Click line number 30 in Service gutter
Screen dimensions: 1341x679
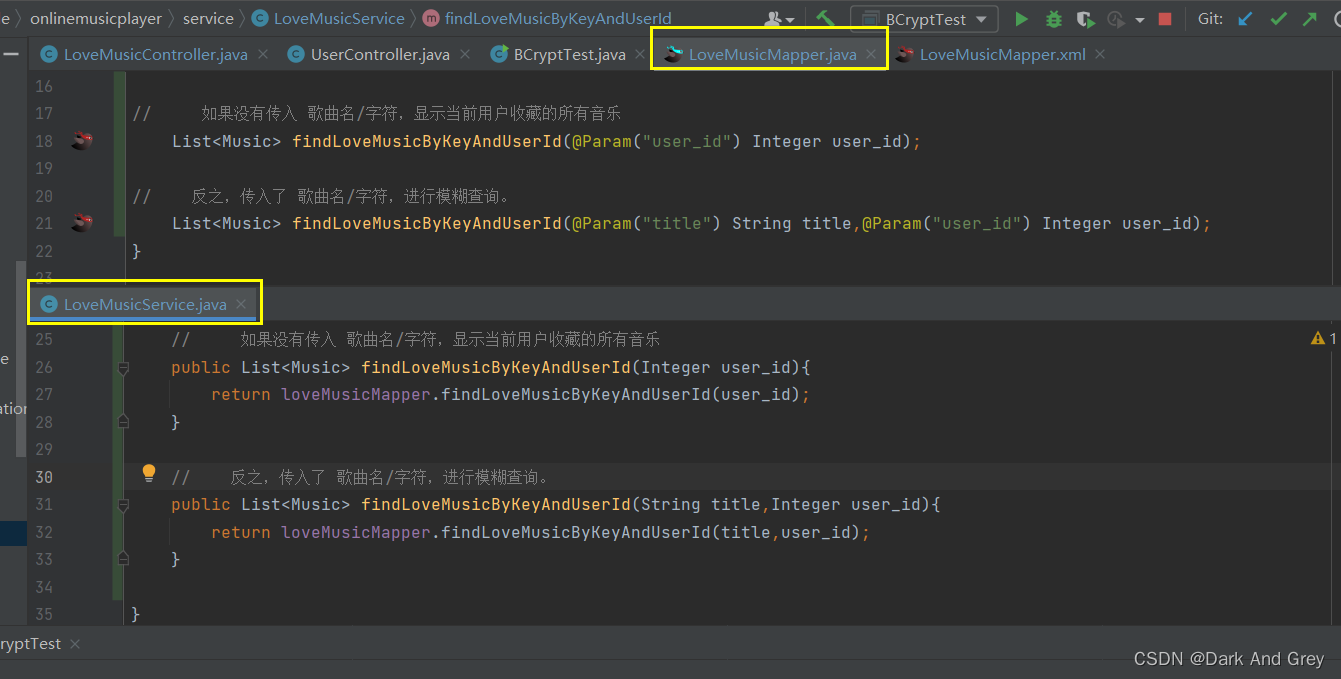[x=43, y=477]
